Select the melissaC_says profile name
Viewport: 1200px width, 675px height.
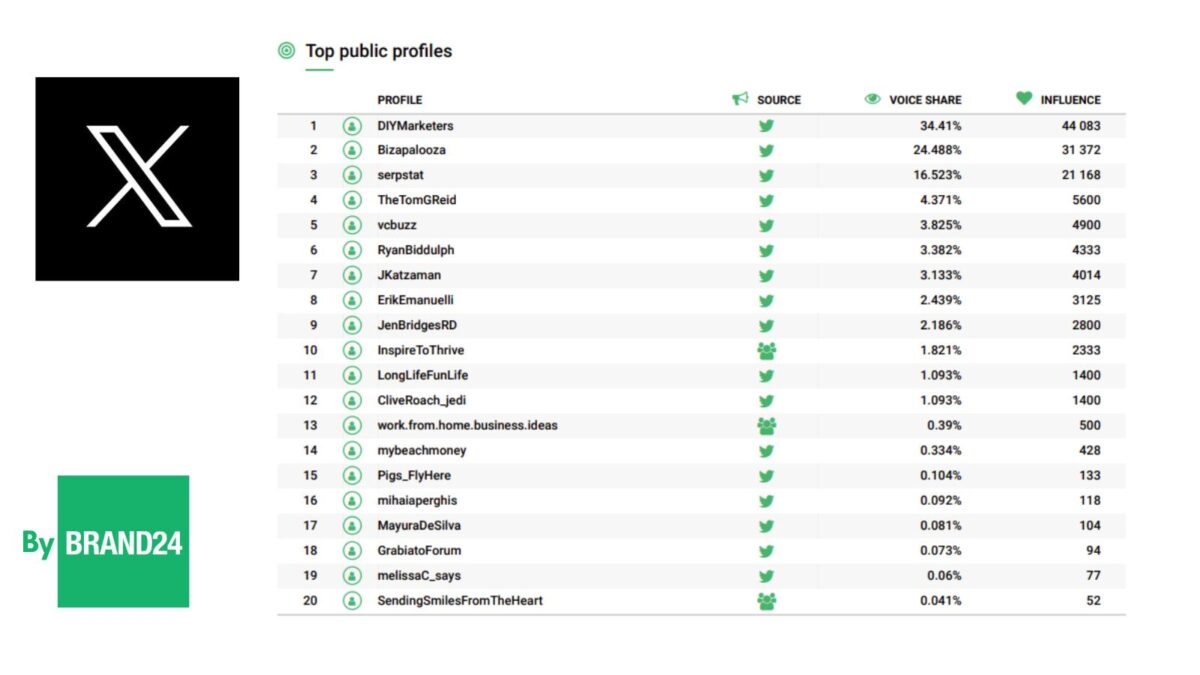[419, 575]
